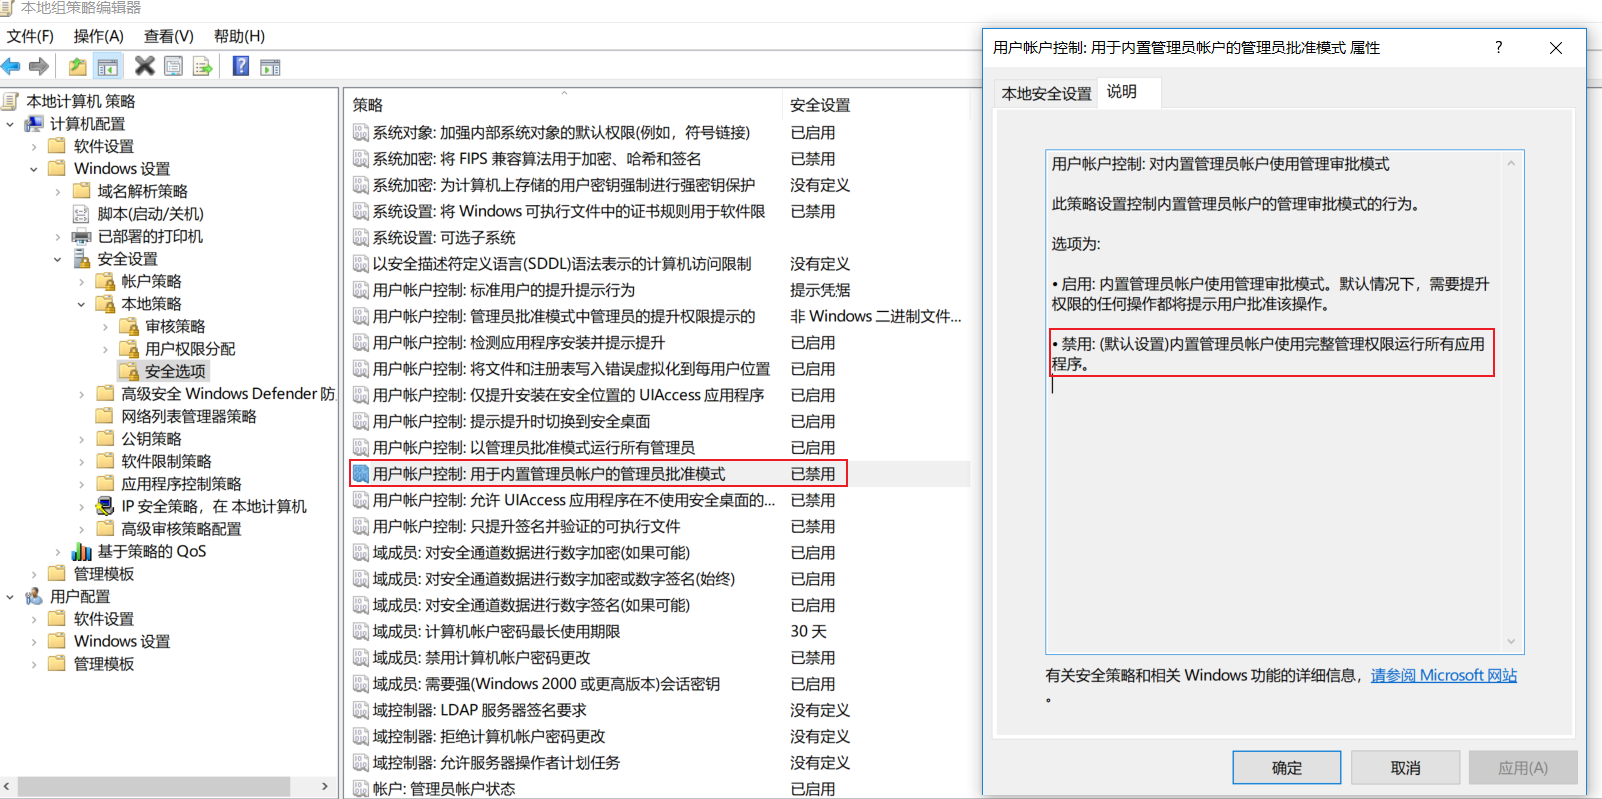The image size is (1602, 799).
Task: Select the 帐户: 管理员帐户状态 policy row
Action: 444,789
